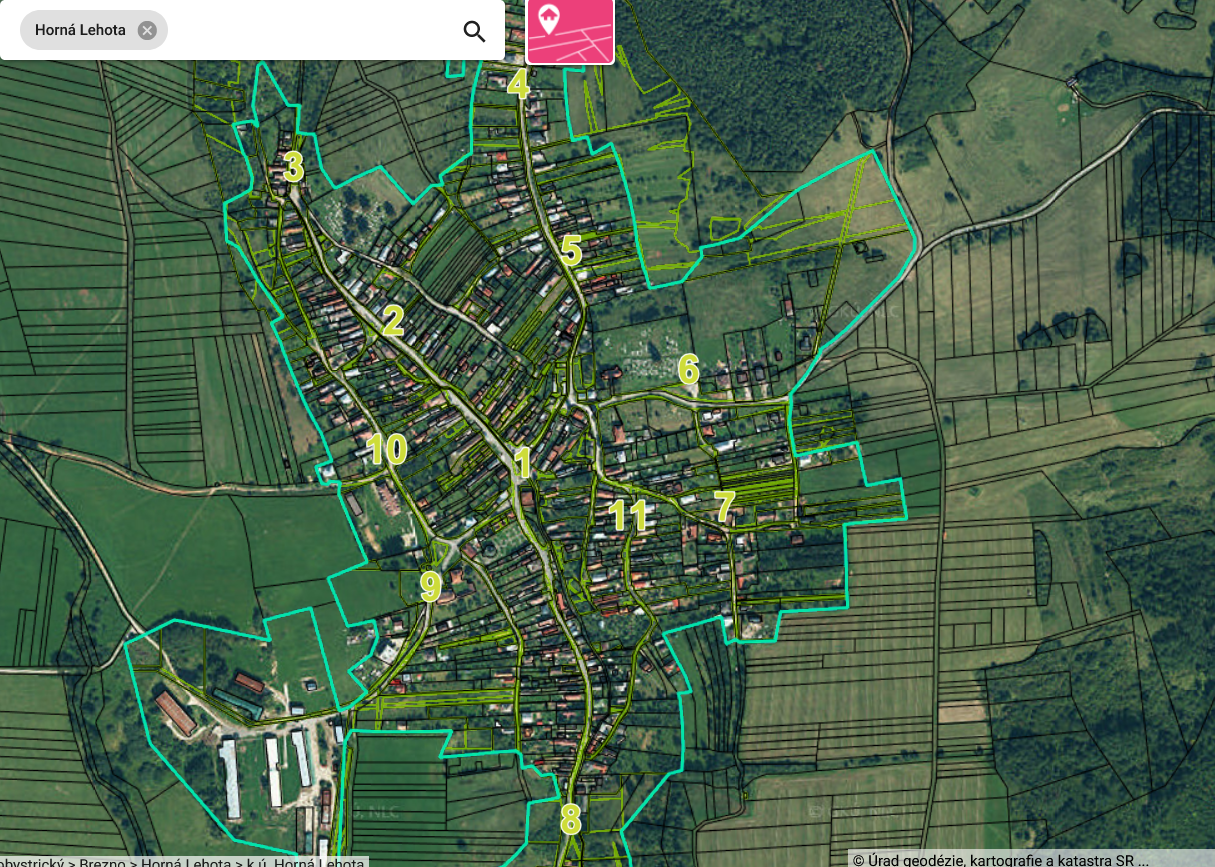The height and width of the screenshot is (867, 1215).
Task: Click the Úrad geodézie attribution text
Action: (1000, 859)
